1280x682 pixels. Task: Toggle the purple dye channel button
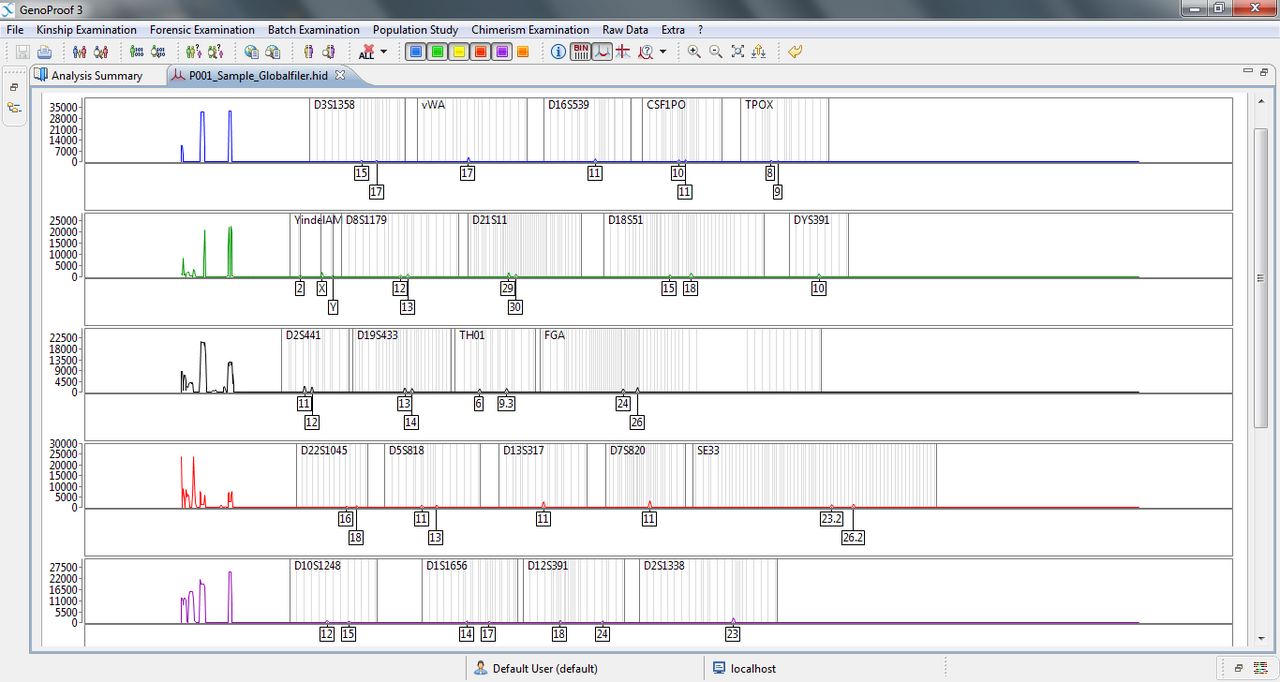click(x=503, y=52)
